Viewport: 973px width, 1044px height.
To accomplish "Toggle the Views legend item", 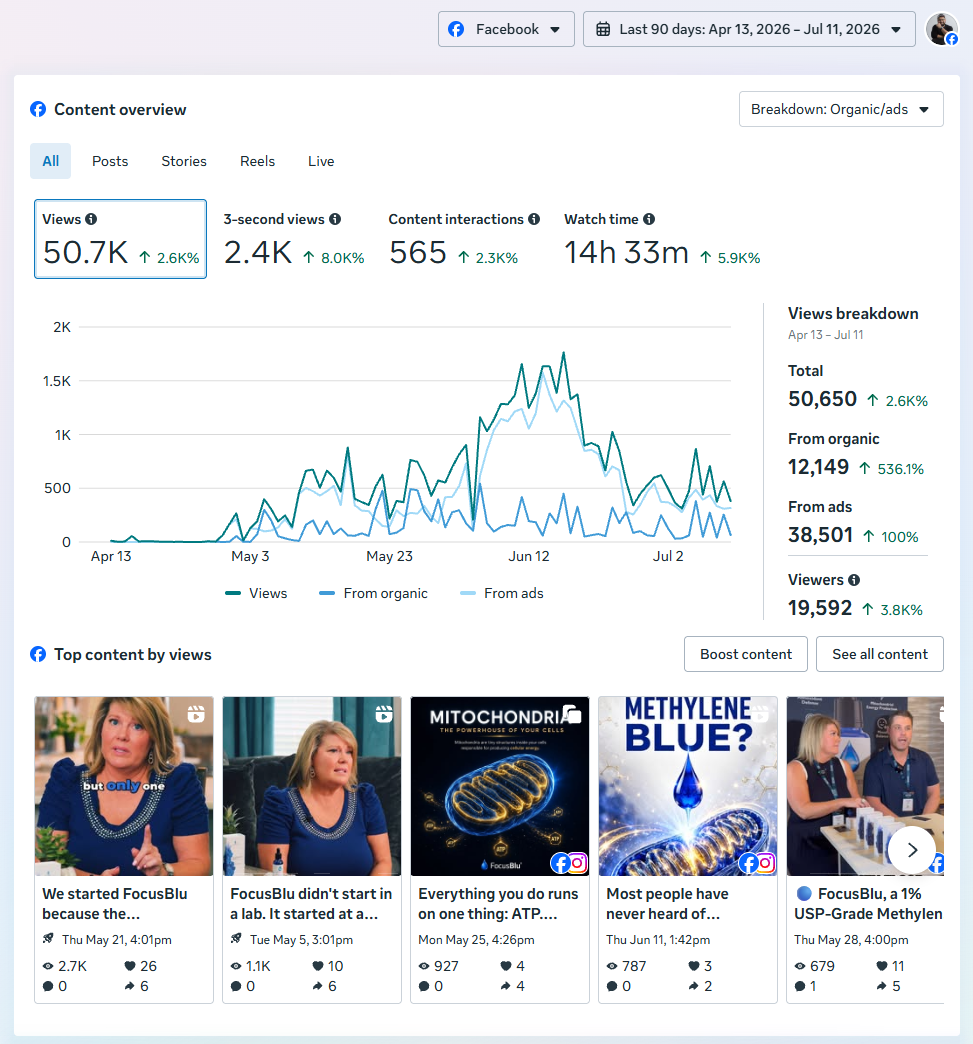I will (256, 593).
